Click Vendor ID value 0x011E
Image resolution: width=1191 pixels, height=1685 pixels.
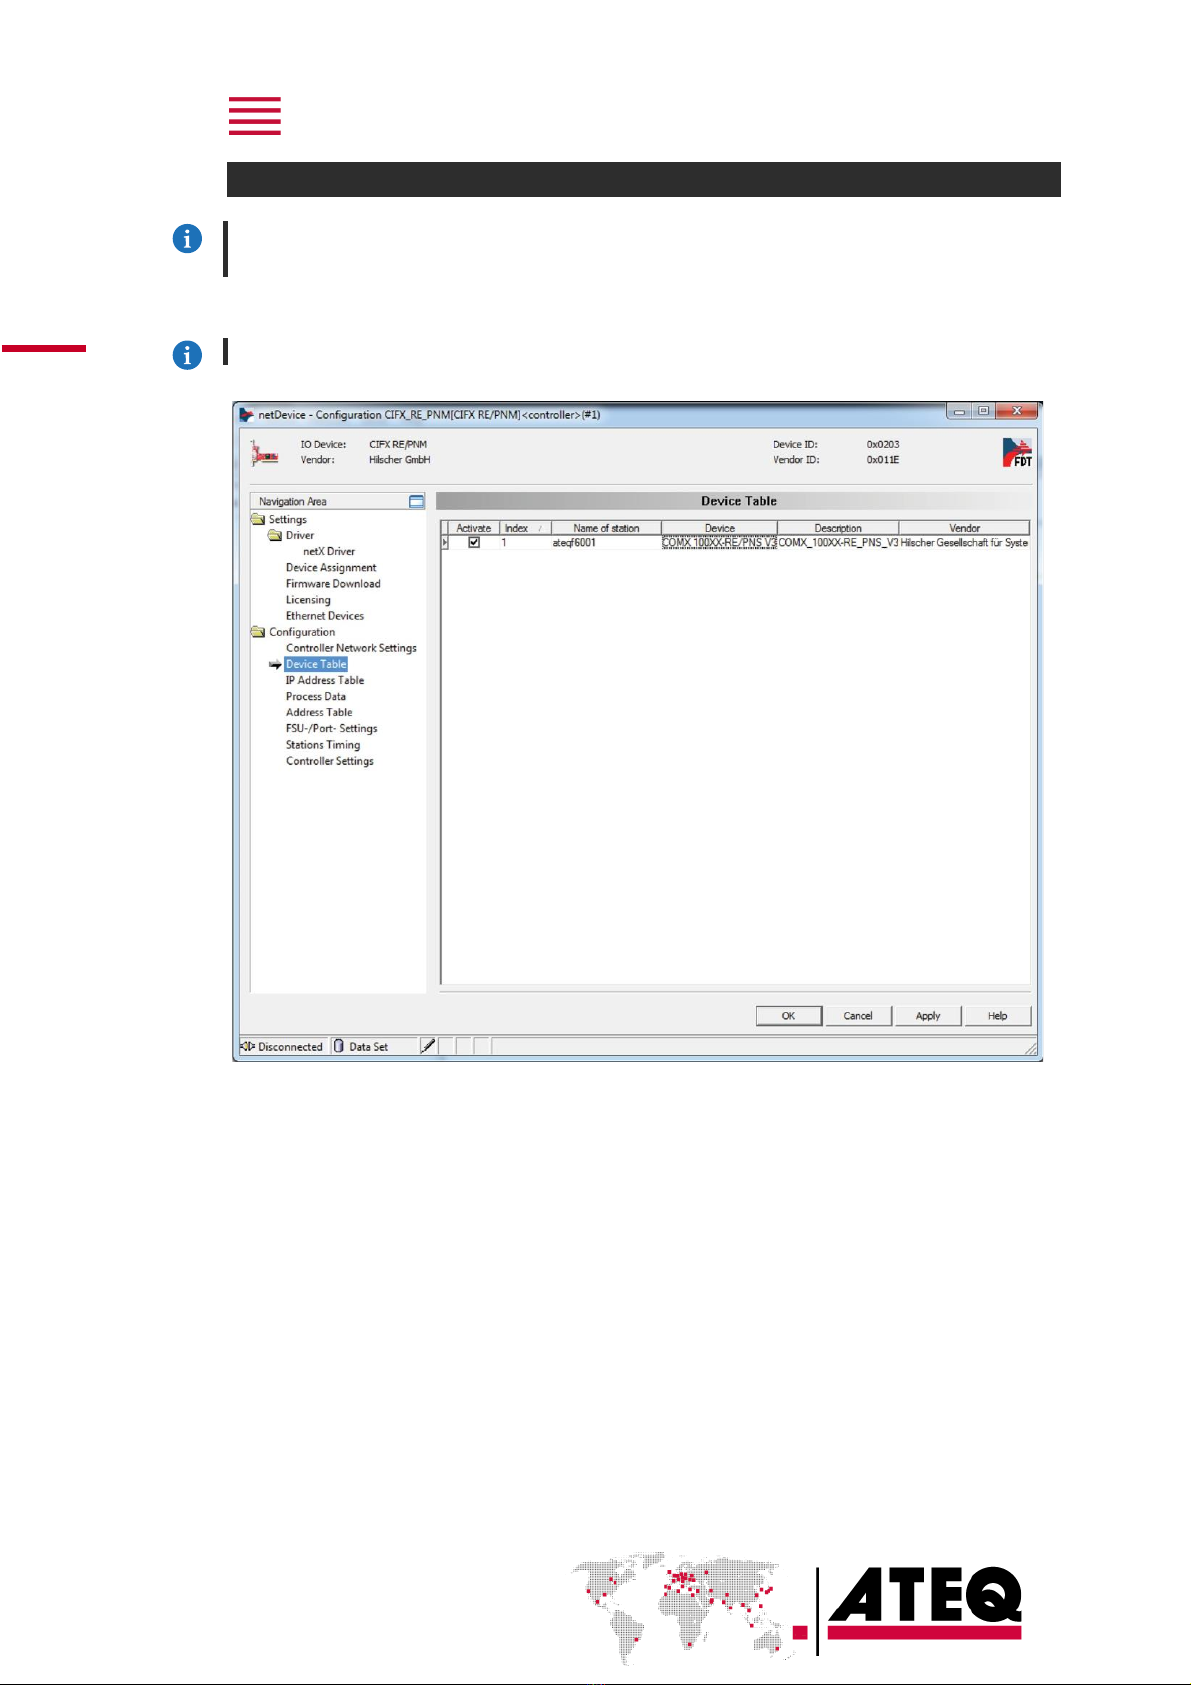883,460
